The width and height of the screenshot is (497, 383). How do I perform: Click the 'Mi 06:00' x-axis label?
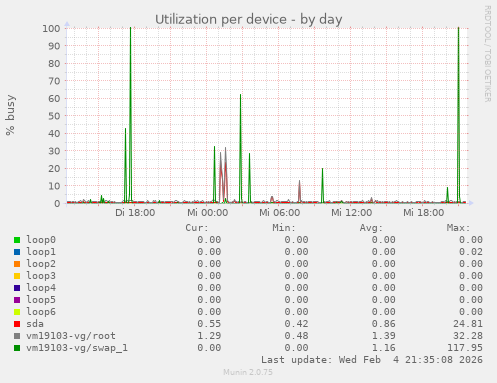pos(279,213)
